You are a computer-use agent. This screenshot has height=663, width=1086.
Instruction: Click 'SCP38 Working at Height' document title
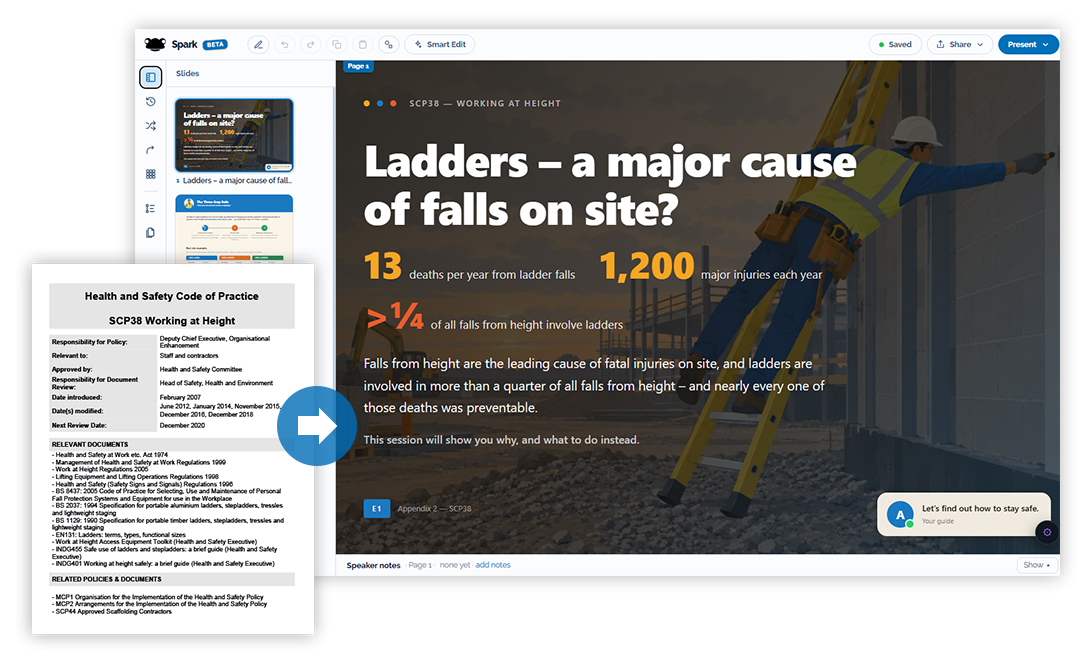pyautogui.click(x=172, y=321)
